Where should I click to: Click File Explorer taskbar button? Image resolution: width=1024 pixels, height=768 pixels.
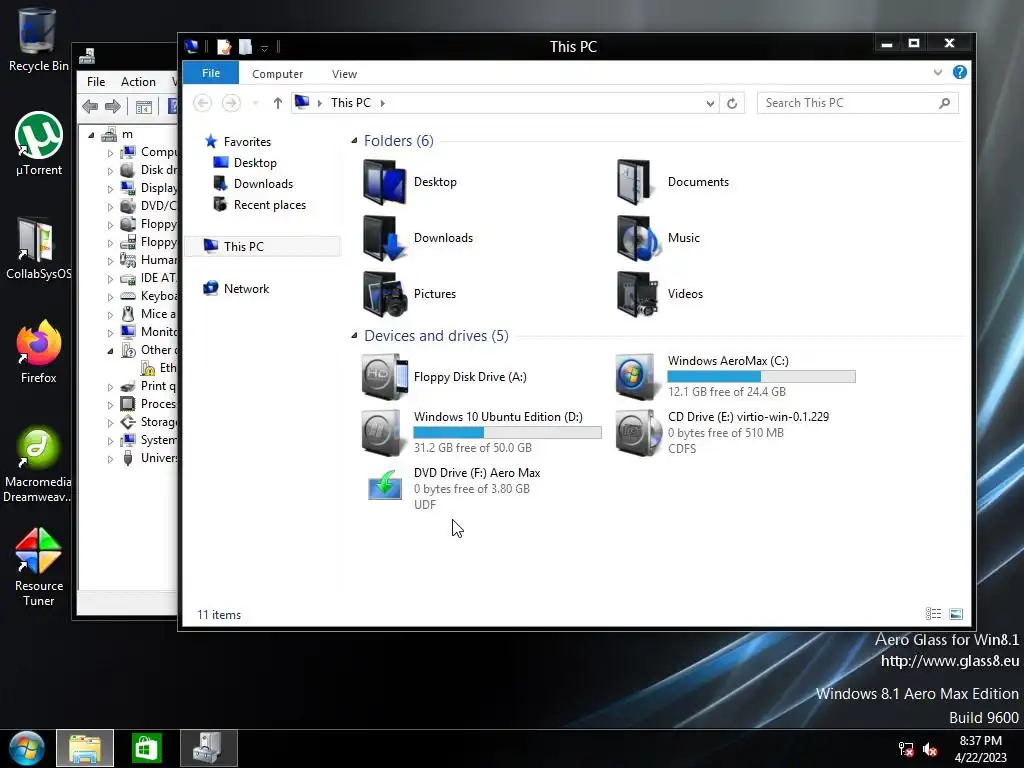click(x=85, y=748)
